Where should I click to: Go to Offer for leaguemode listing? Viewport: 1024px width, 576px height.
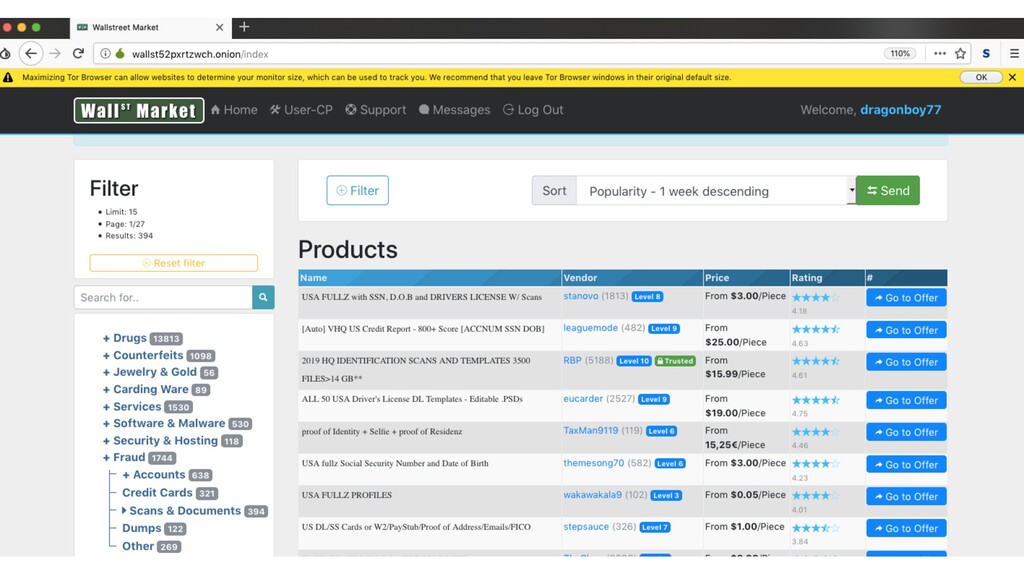906,330
